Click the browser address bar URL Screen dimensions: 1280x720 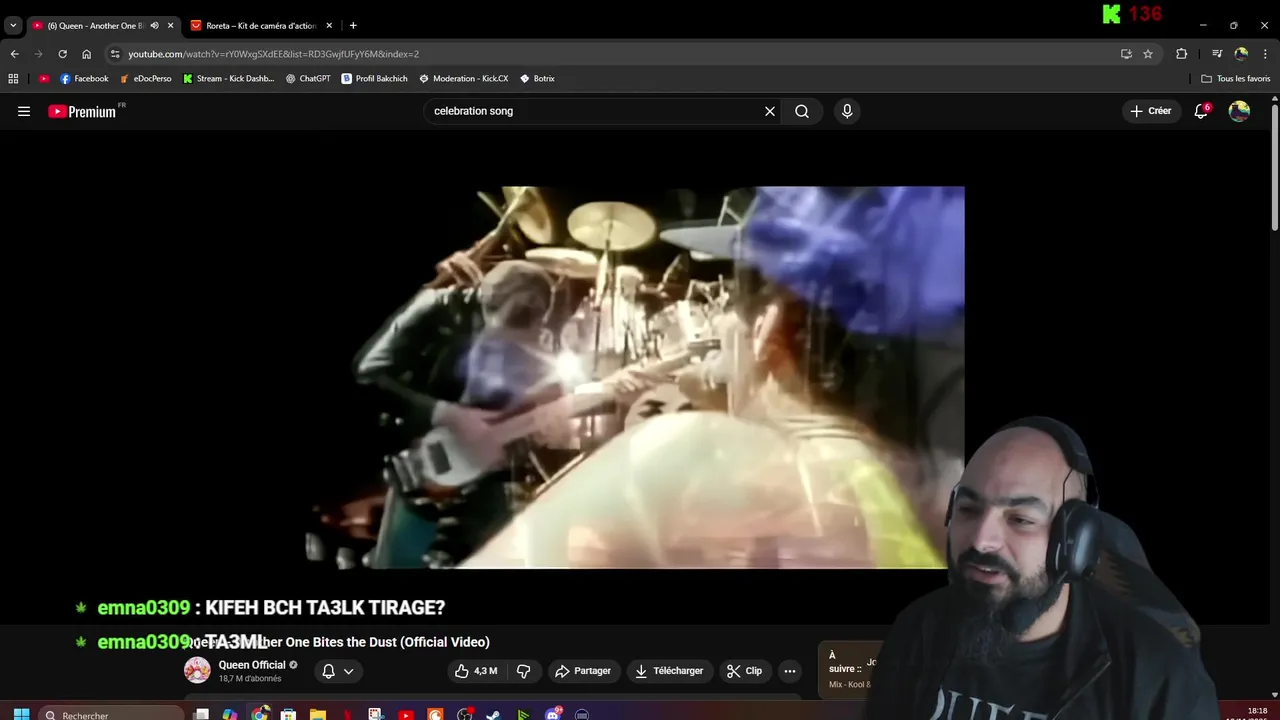pos(273,54)
